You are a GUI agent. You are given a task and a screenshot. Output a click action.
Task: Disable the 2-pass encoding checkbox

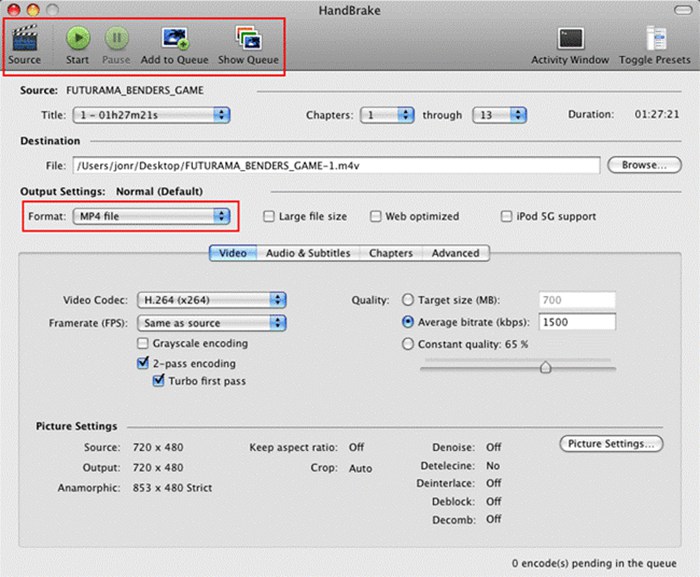tap(143, 364)
